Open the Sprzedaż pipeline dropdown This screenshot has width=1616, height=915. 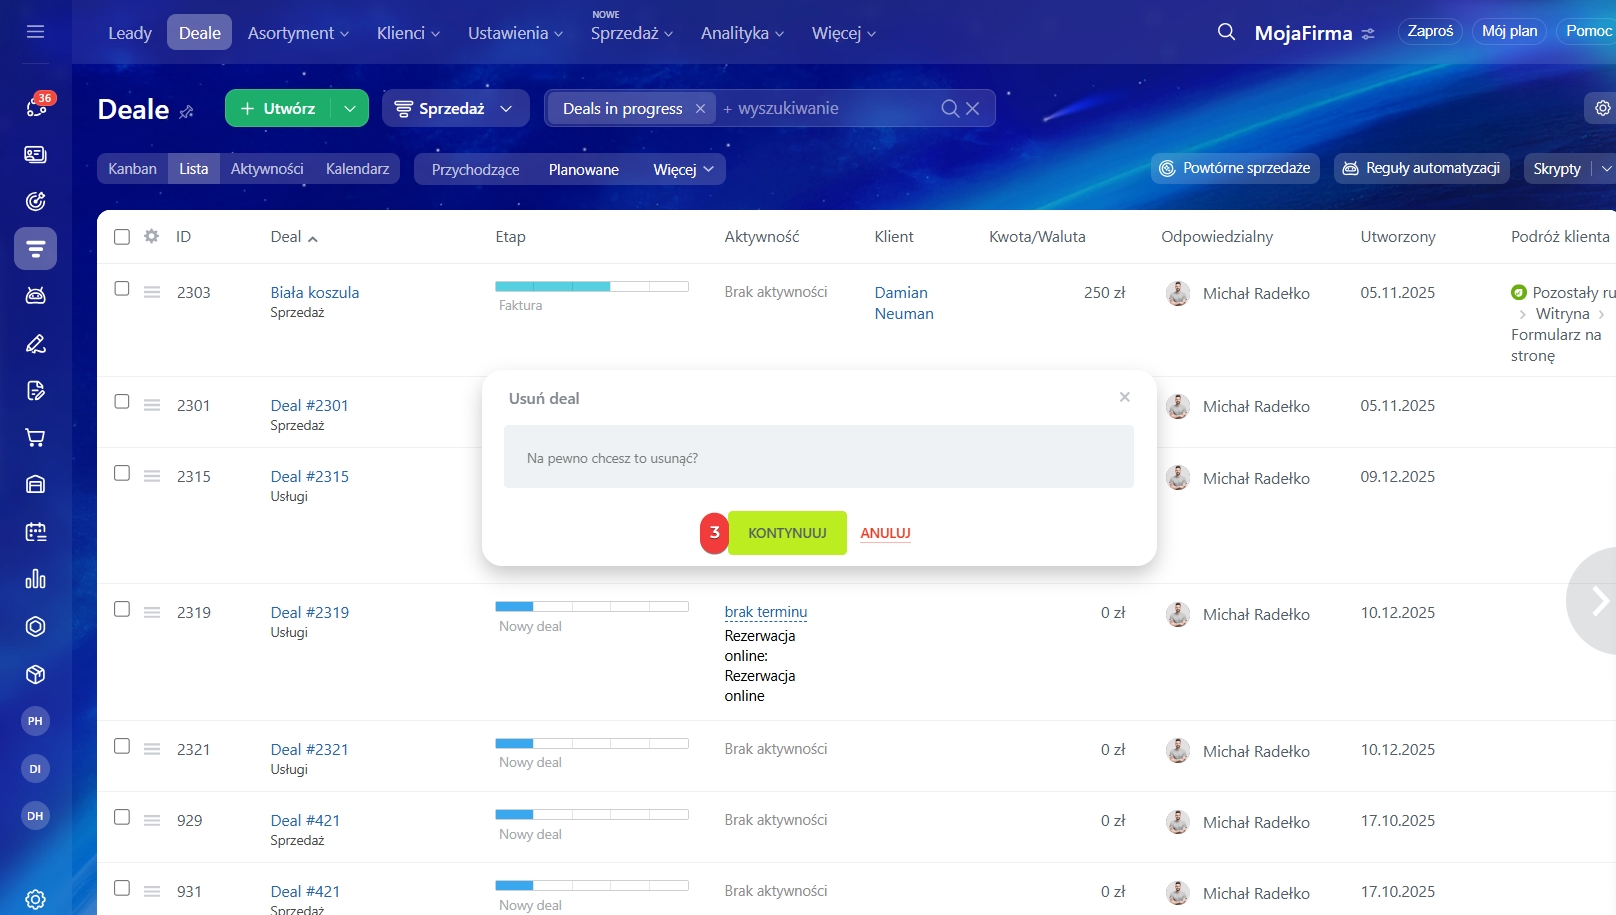[454, 108]
